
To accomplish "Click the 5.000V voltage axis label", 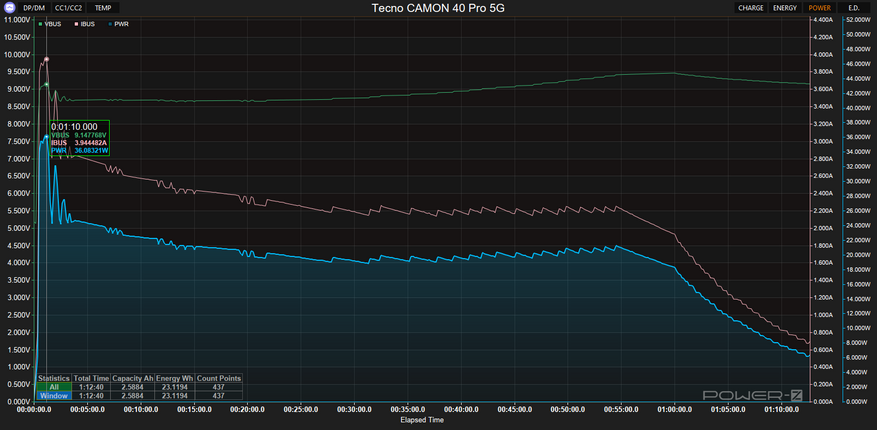I will [x=17, y=228].
